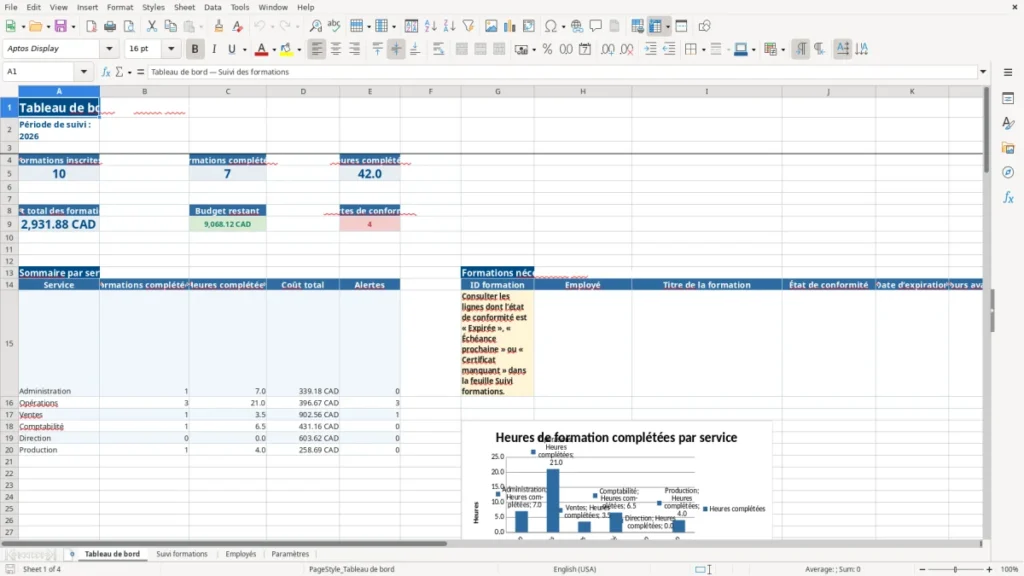This screenshot has width=1024, height=576.
Task: Toggle Align Right
Action: point(355,49)
